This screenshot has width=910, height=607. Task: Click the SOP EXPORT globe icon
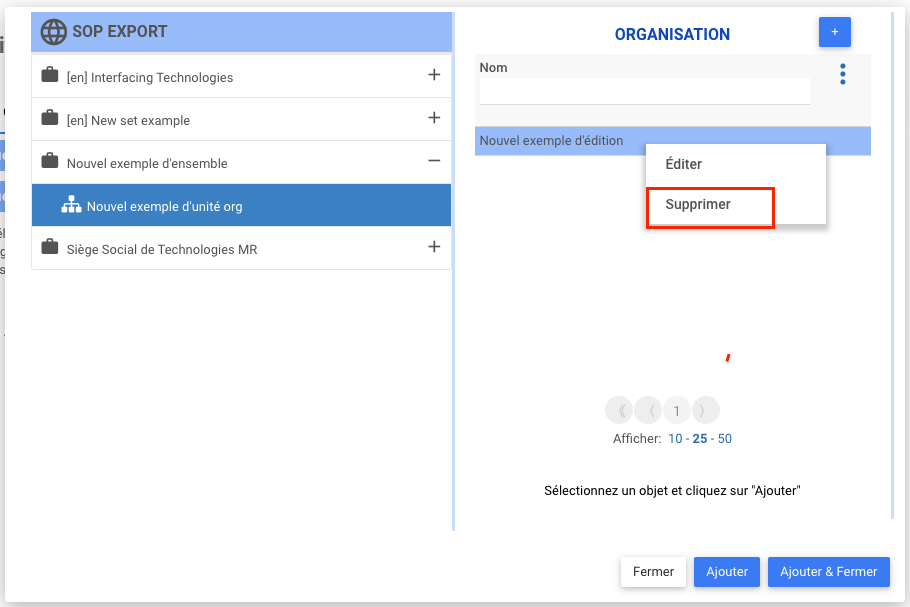pyautogui.click(x=53, y=32)
